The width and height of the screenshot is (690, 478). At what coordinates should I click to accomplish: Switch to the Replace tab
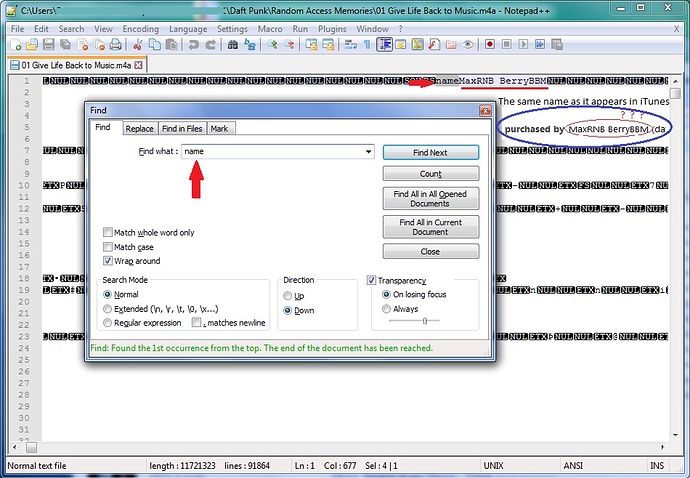point(139,128)
